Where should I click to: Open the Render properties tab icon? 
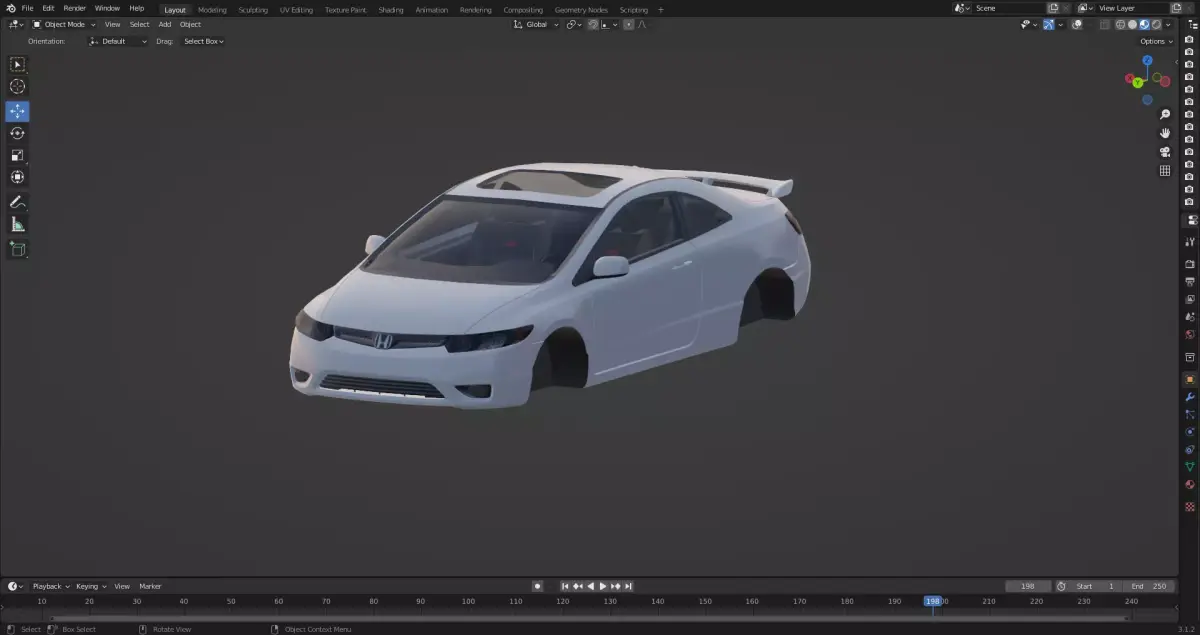click(1190, 264)
